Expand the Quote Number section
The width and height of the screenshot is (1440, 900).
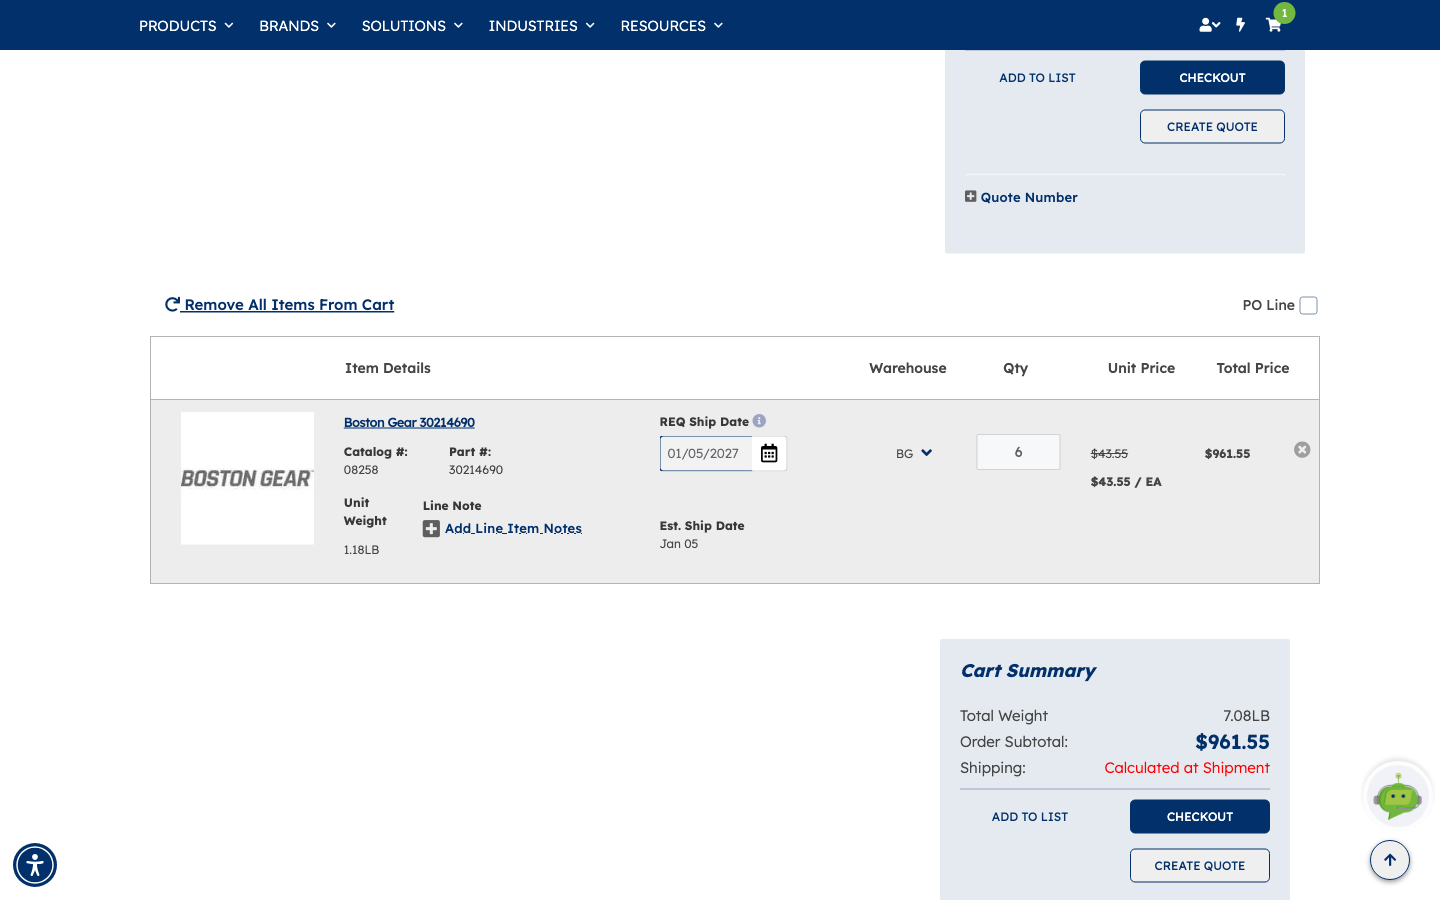point(1021,197)
